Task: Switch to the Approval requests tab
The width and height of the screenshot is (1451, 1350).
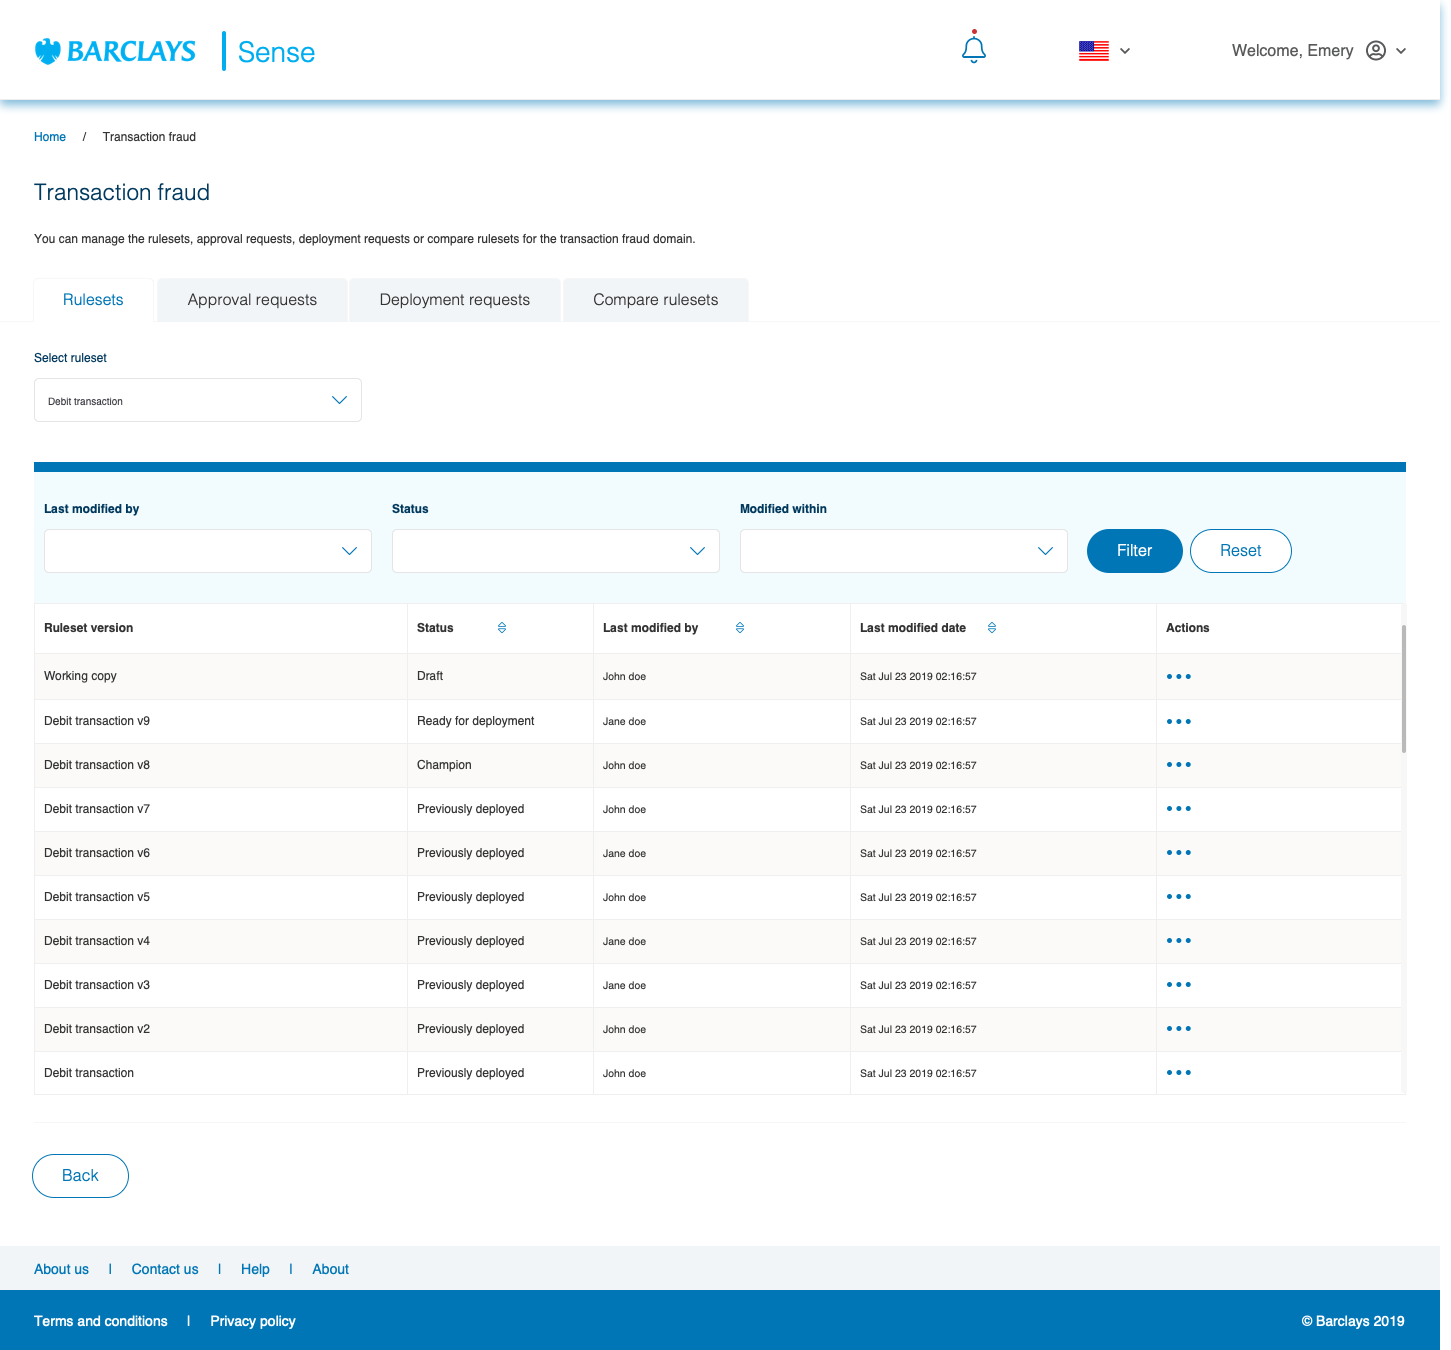Action: point(252,300)
